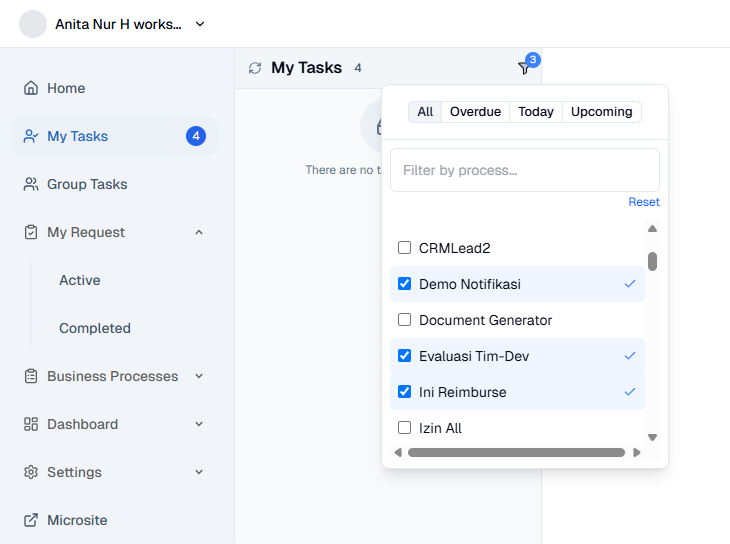
Task: Click the Reset link
Action: pos(643,202)
